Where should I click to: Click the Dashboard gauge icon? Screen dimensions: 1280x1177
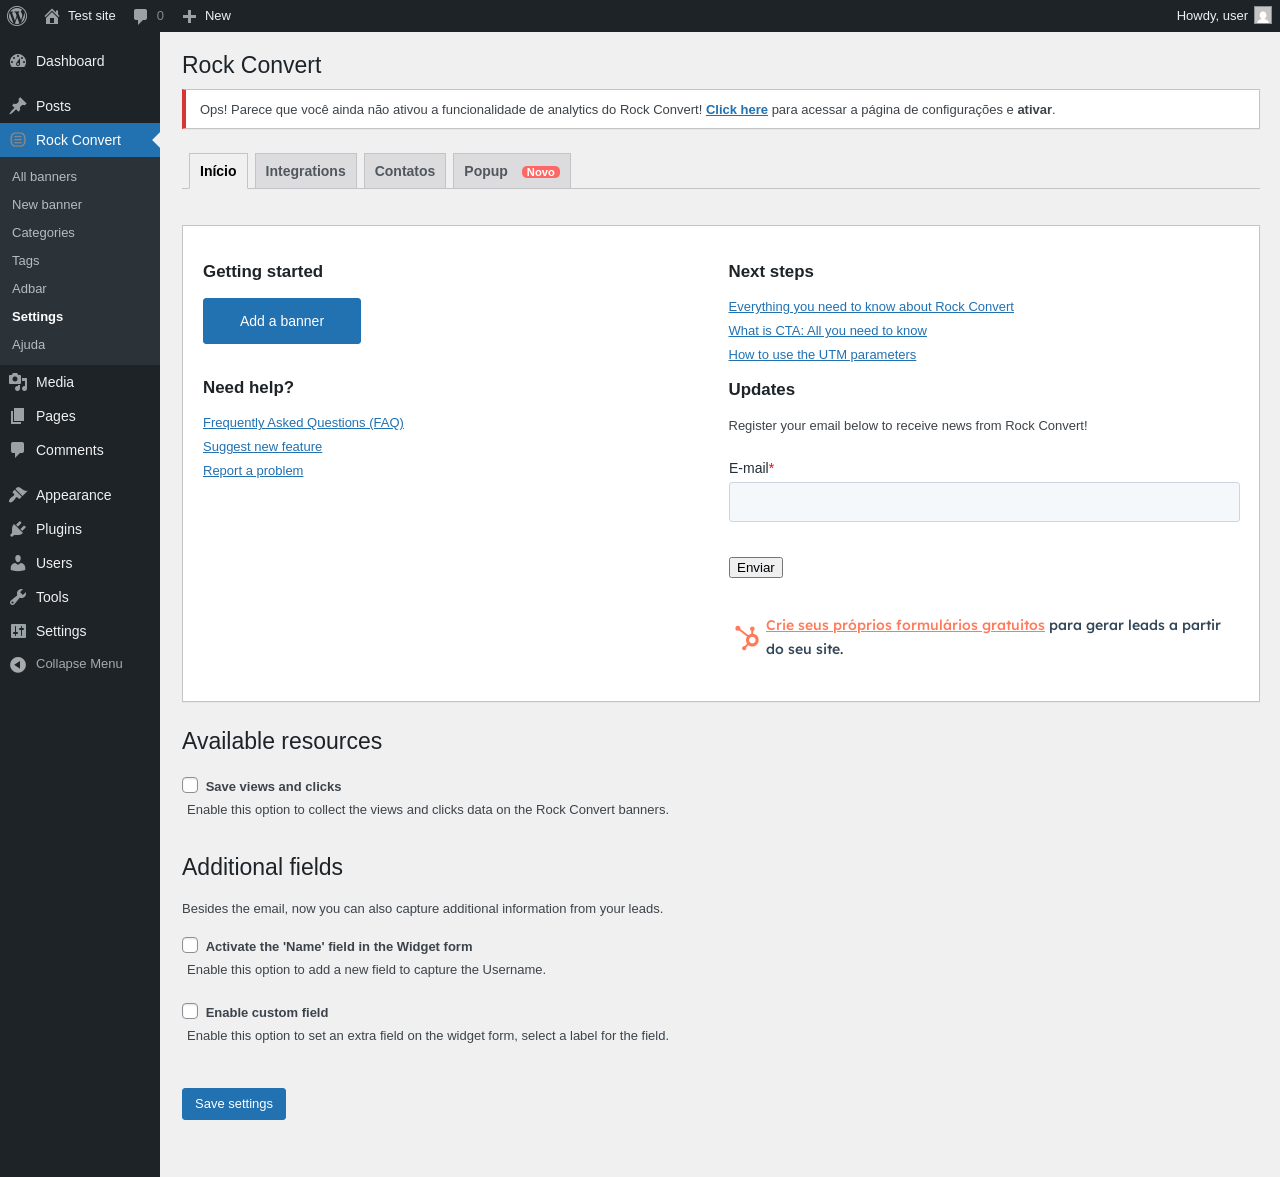pos(18,61)
